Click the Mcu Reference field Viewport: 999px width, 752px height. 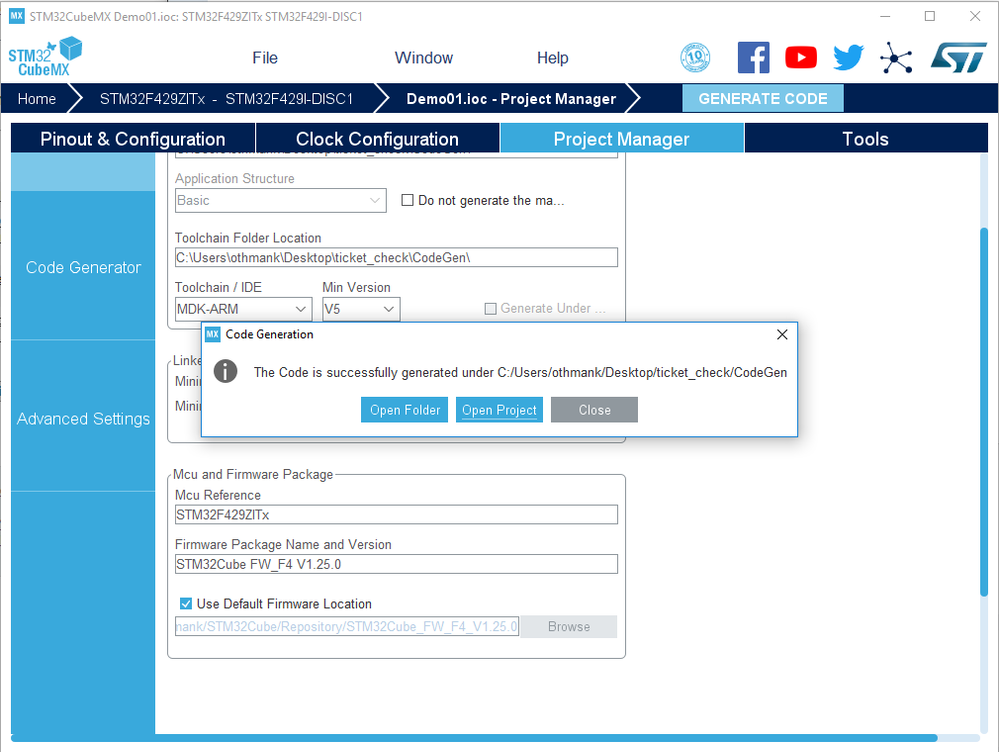click(396, 514)
